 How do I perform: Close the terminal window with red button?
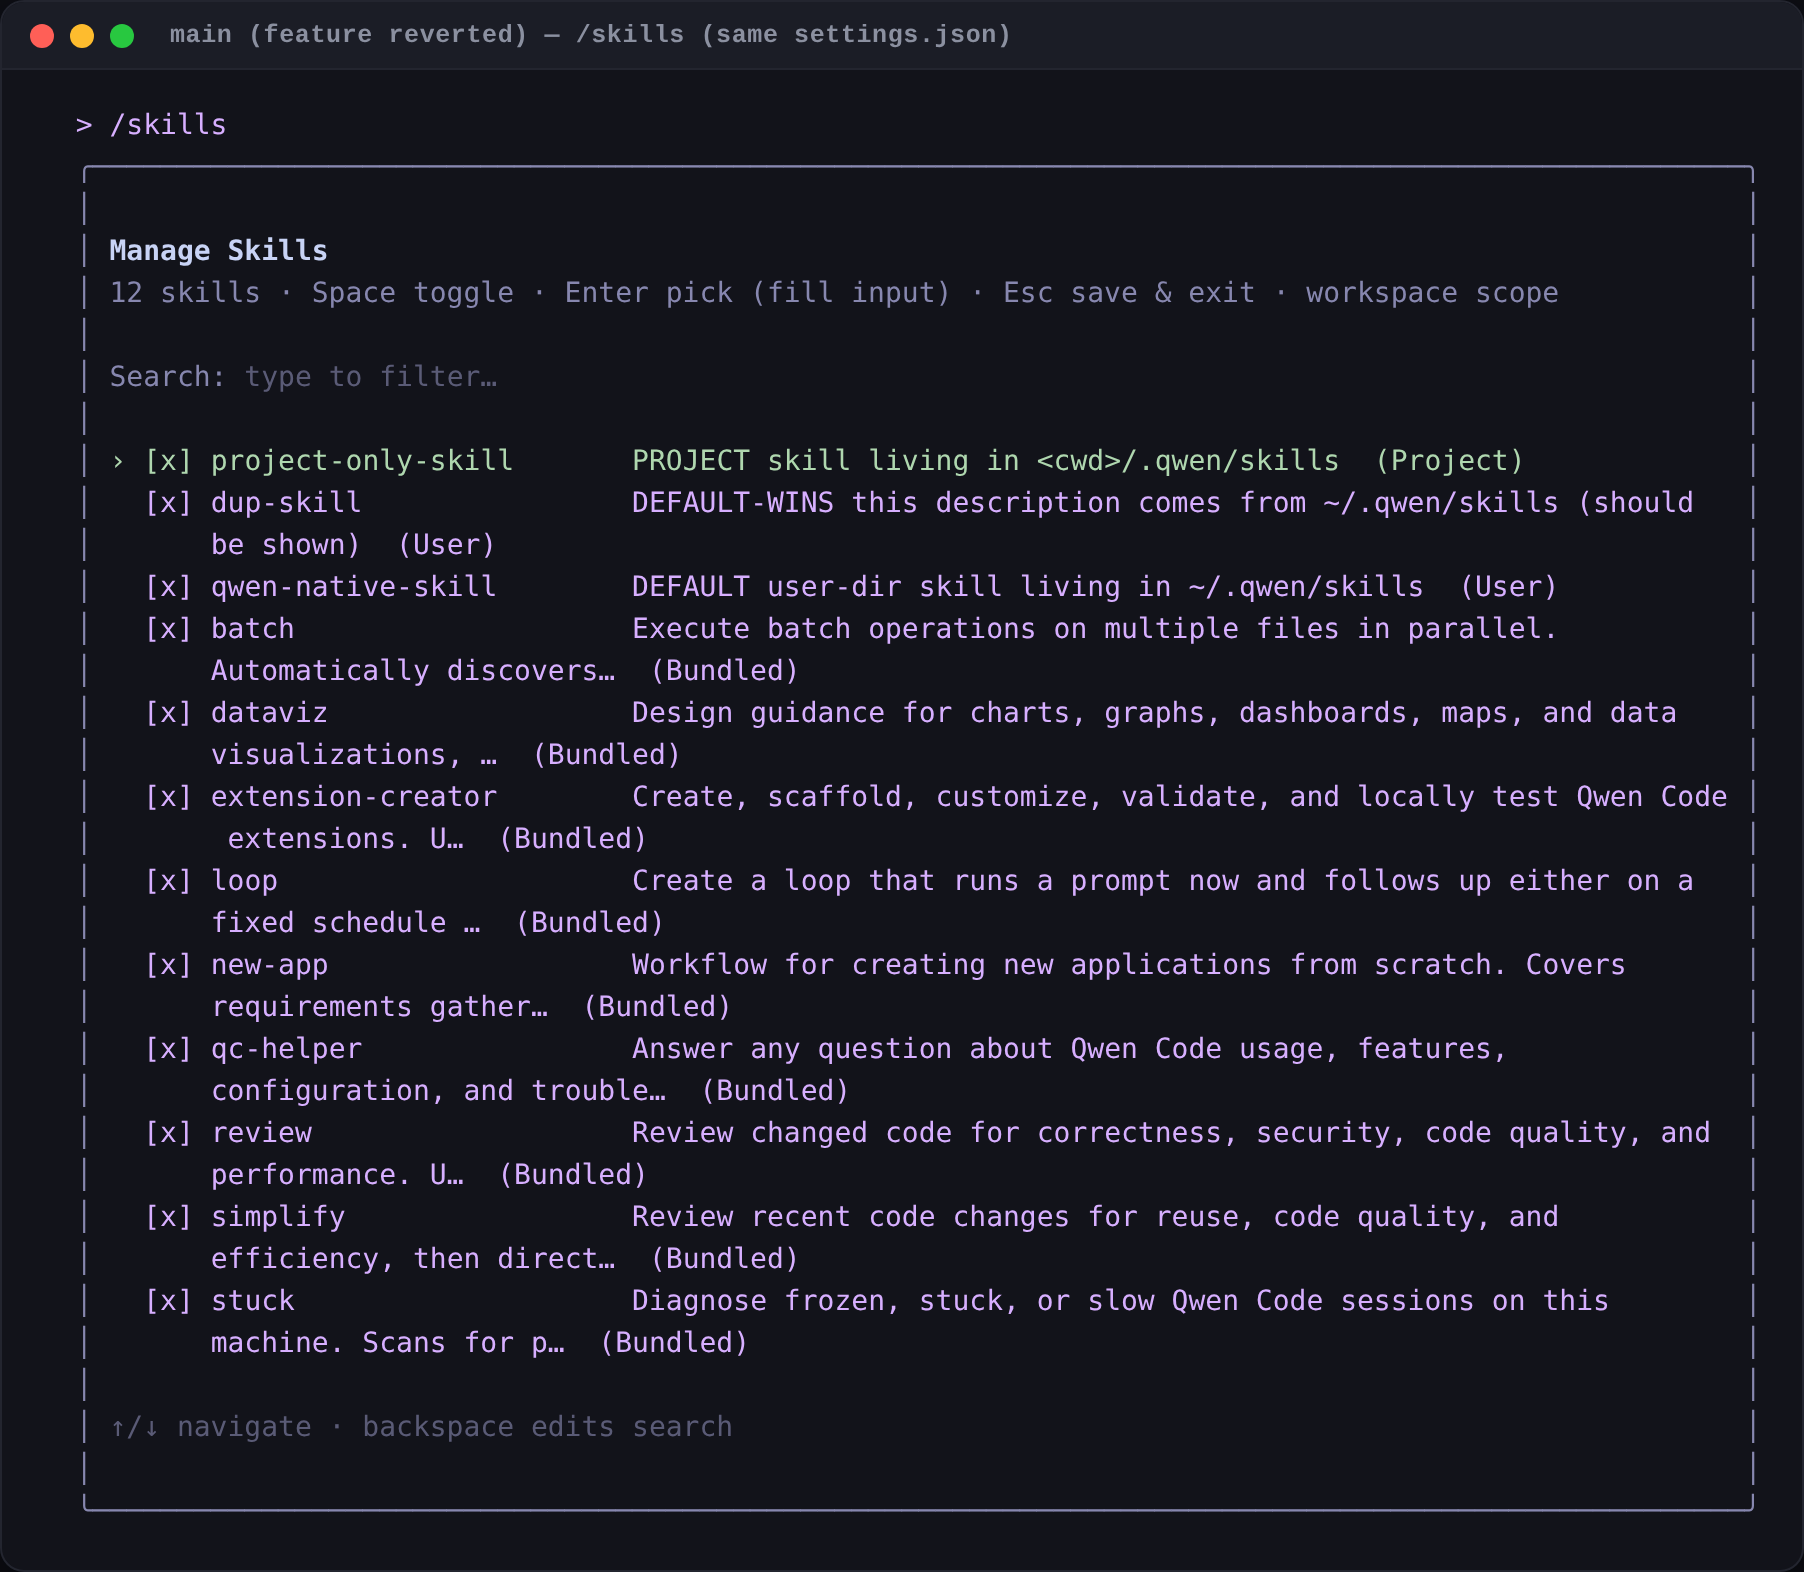(42, 36)
